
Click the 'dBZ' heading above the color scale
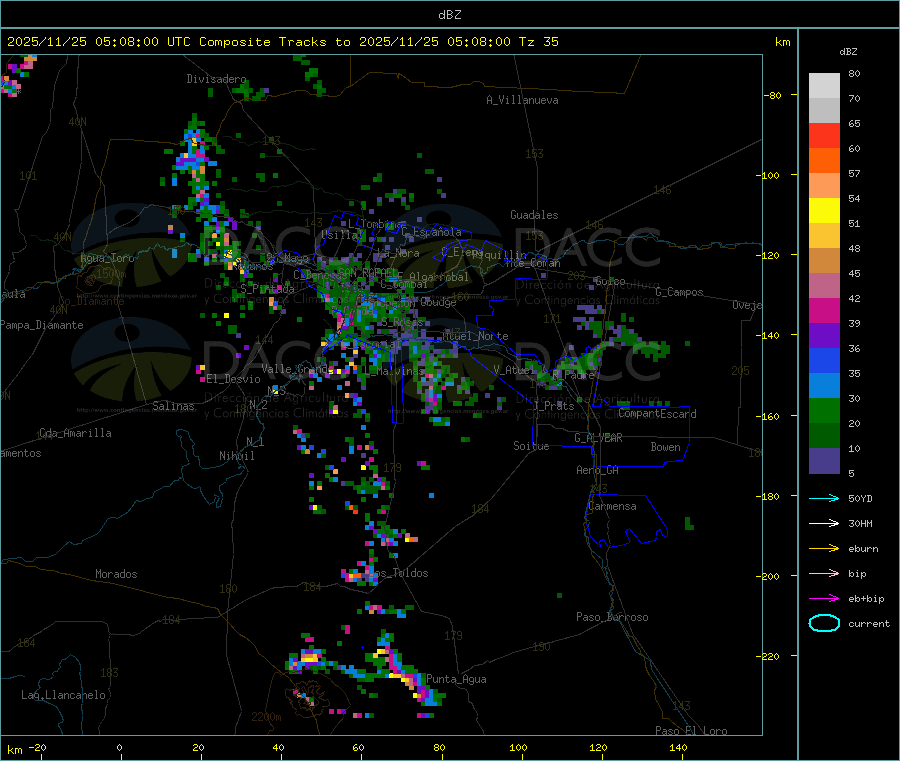848,51
